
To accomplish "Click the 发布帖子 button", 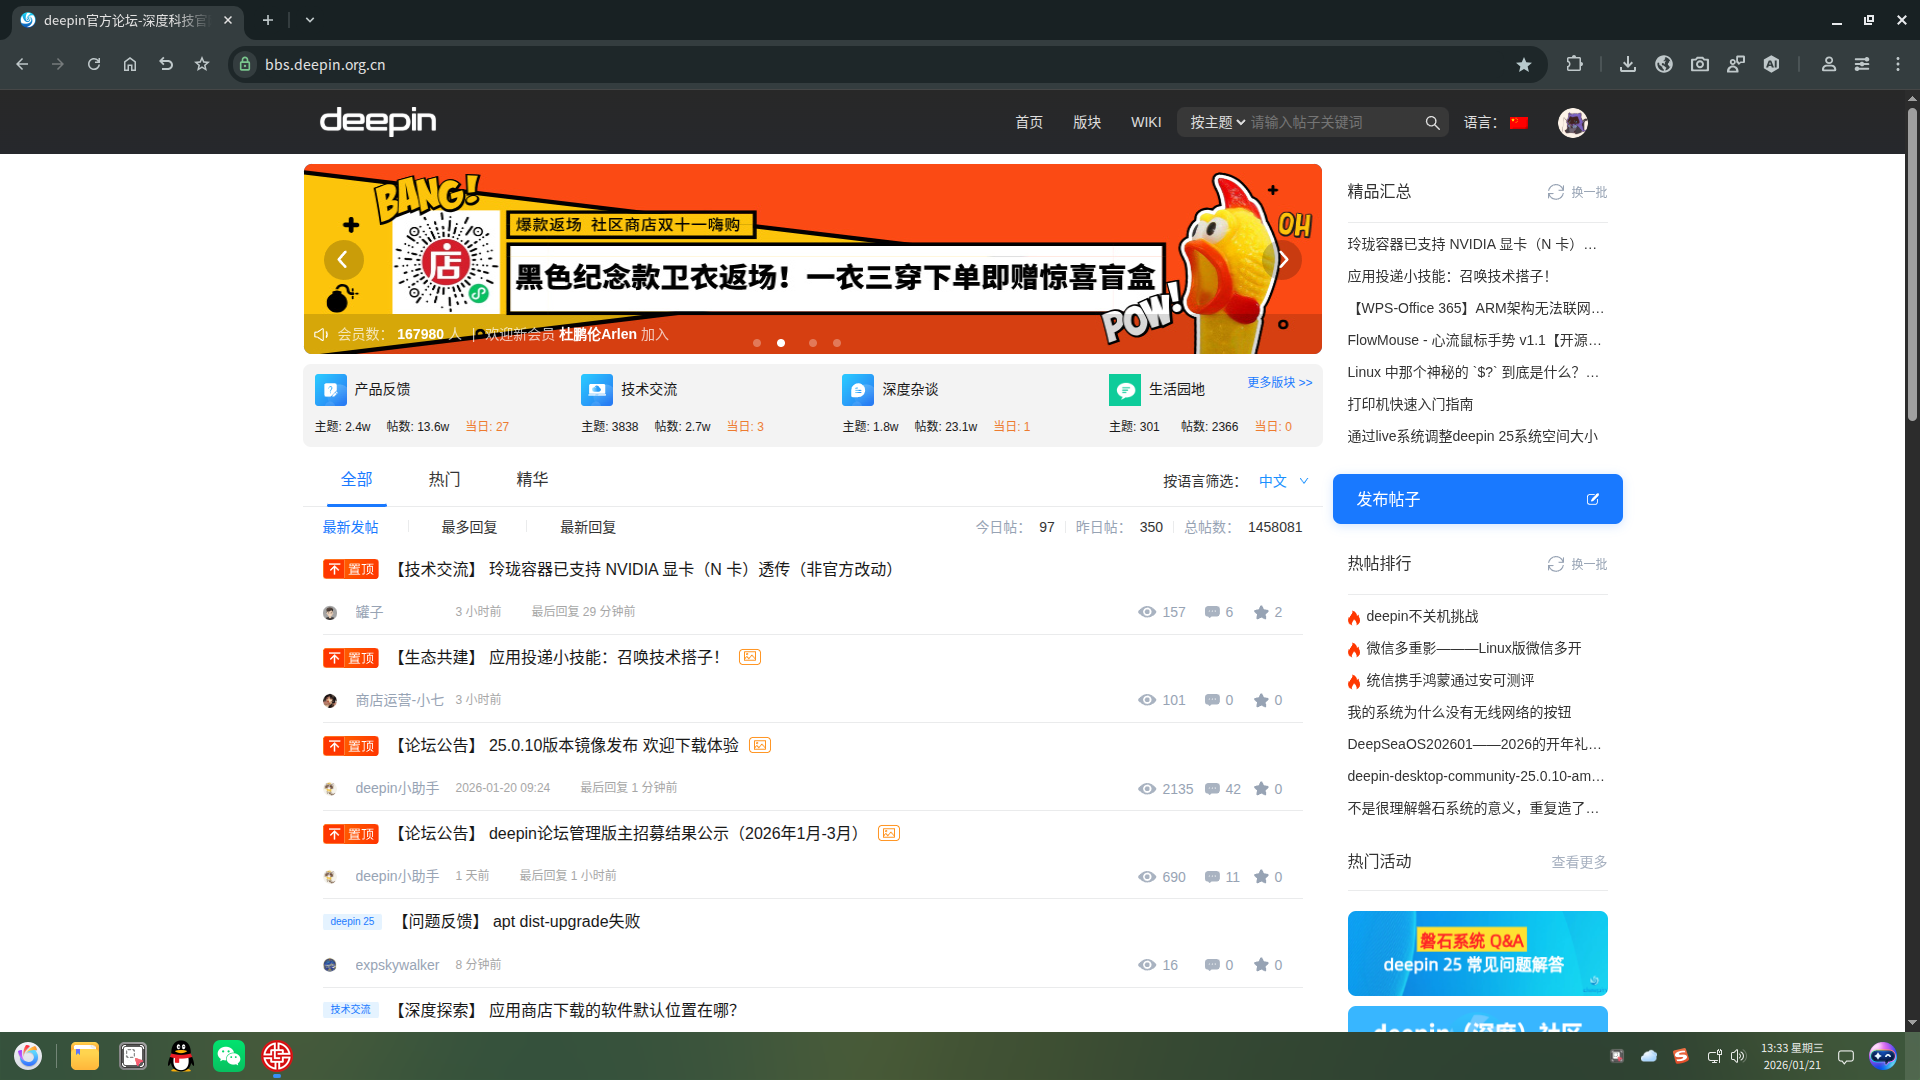I will [x=1478, y=499].
